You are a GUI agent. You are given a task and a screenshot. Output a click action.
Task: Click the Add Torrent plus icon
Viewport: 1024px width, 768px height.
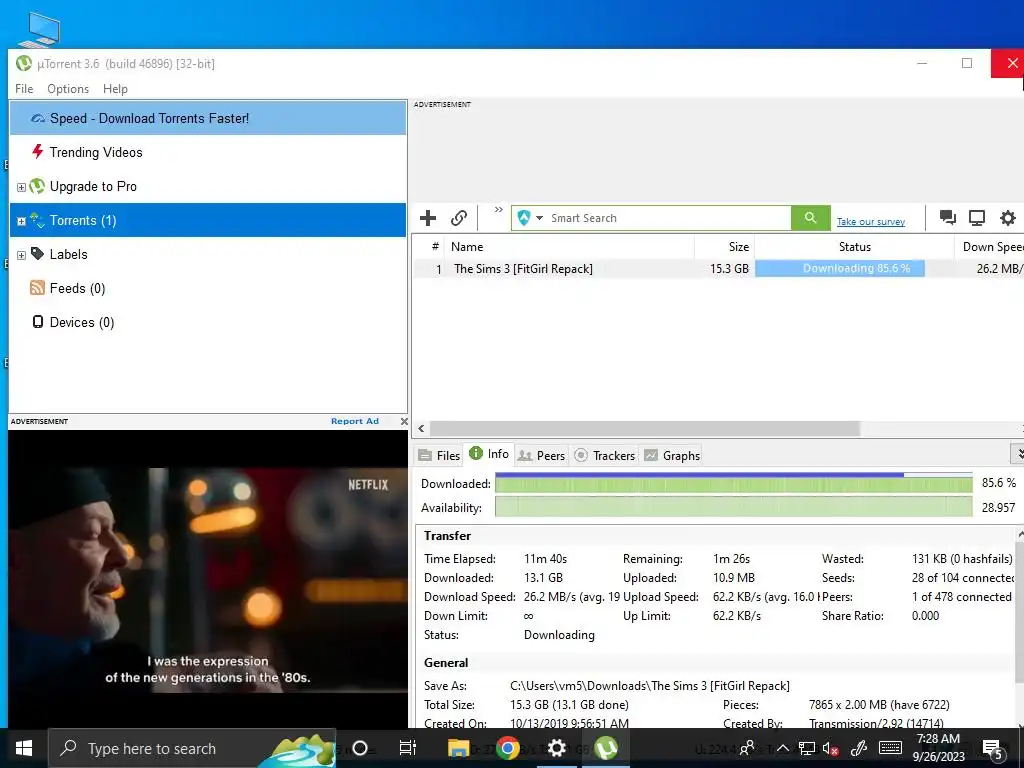pos(428,218)
